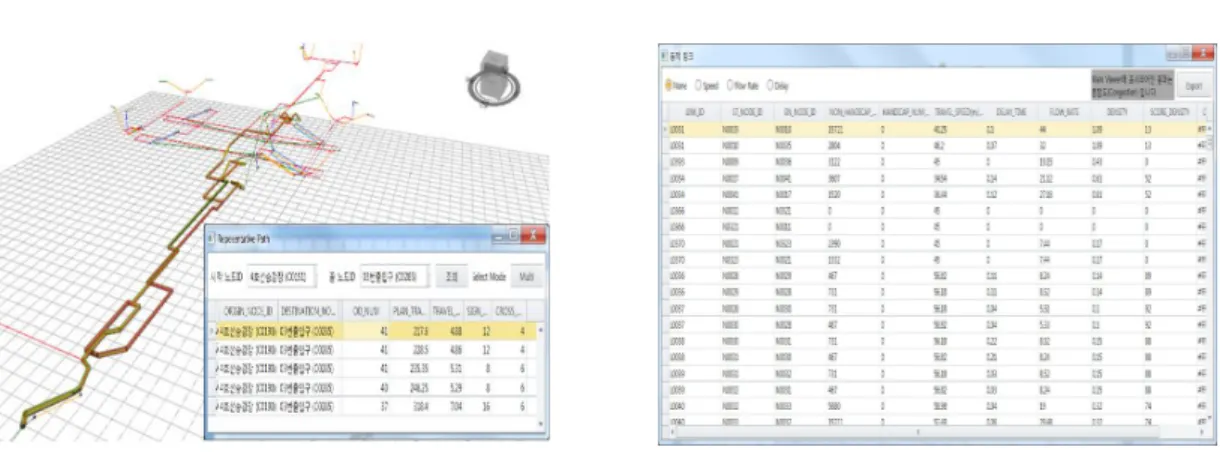Sort by the LINK_ID column header

(695, 112)
